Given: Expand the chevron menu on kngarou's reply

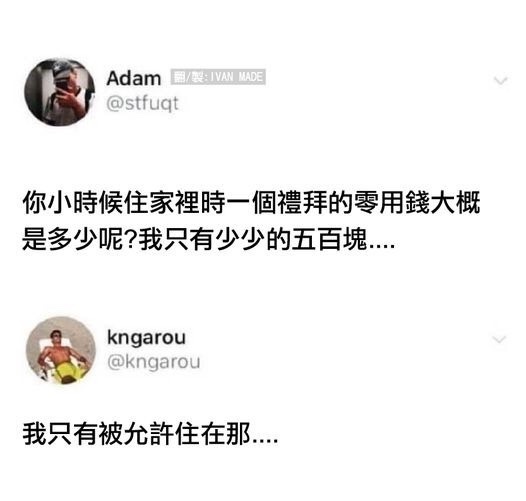Looking at the screenshot, I should coord(499,339).
